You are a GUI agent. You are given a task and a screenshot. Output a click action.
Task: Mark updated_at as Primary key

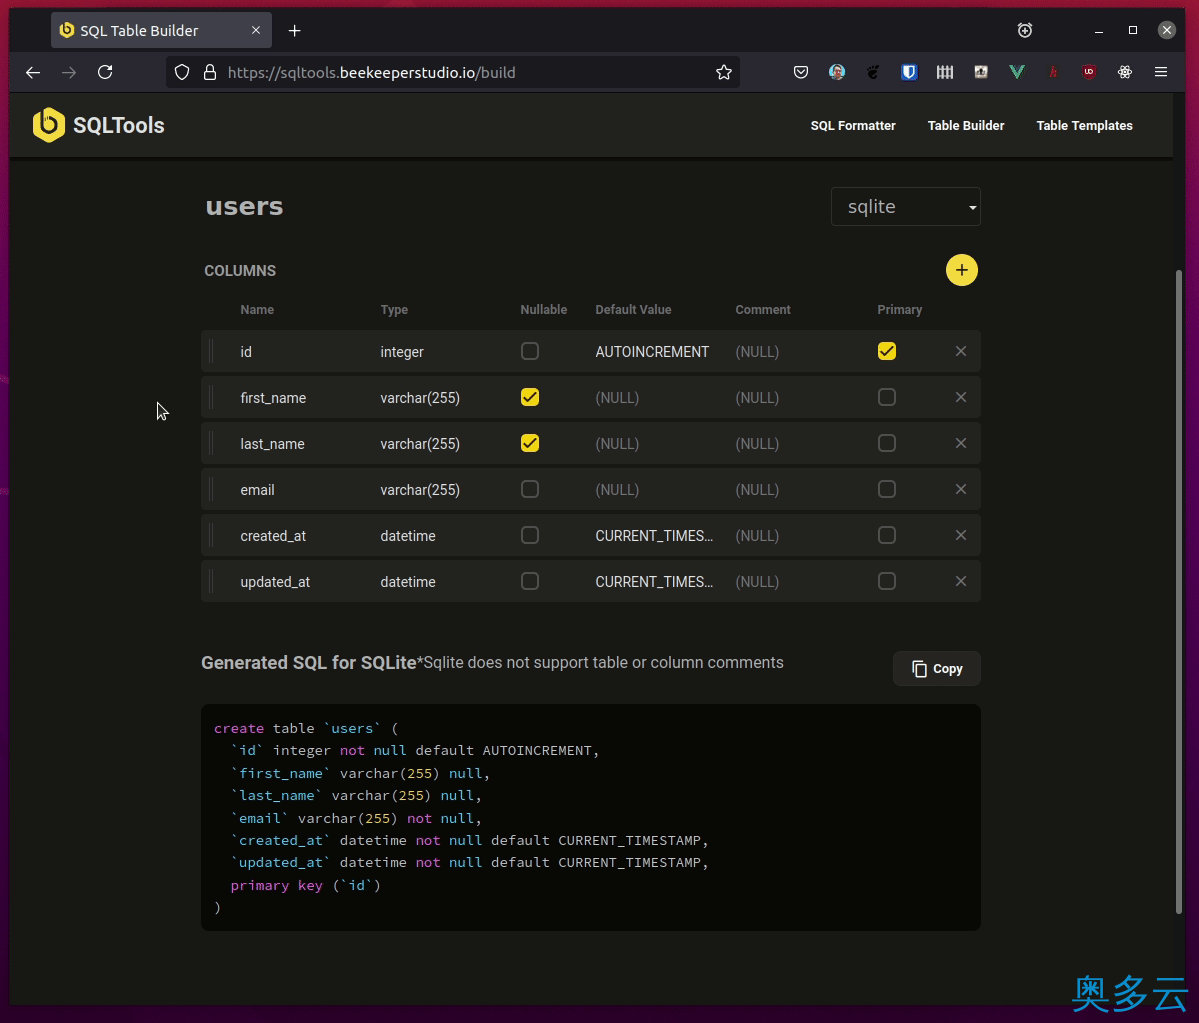click(887, 581)
